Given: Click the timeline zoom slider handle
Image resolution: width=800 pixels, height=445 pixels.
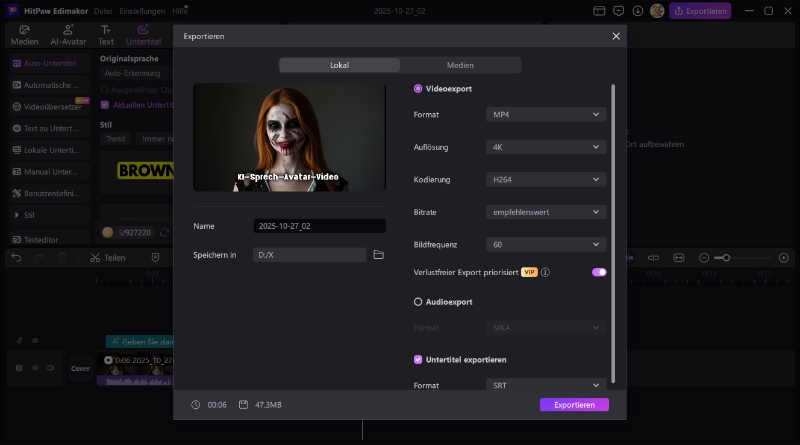Looking at the screenshot, I should tap(726, 258).
